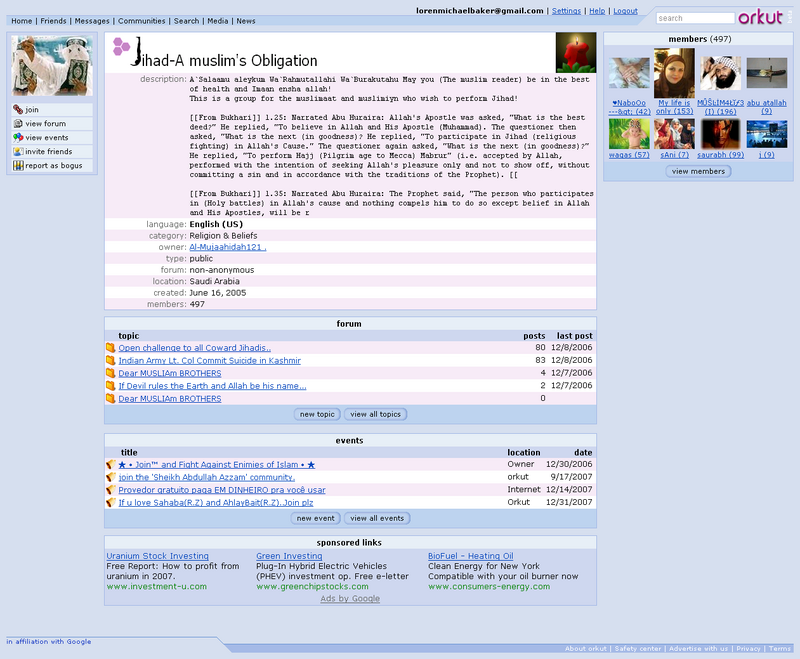The width and height of the screenshot is (800, 659).
Task: Click the report as bogus icon
Action: click(x=18, y=165)
